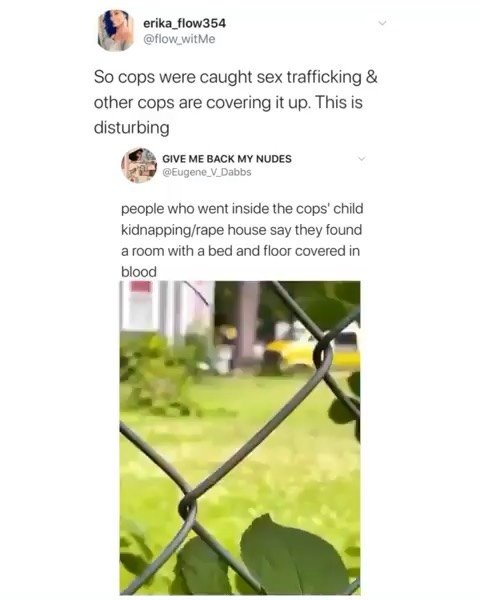Click the GIVE ME BACK MY NUDES name

(227, 158)
